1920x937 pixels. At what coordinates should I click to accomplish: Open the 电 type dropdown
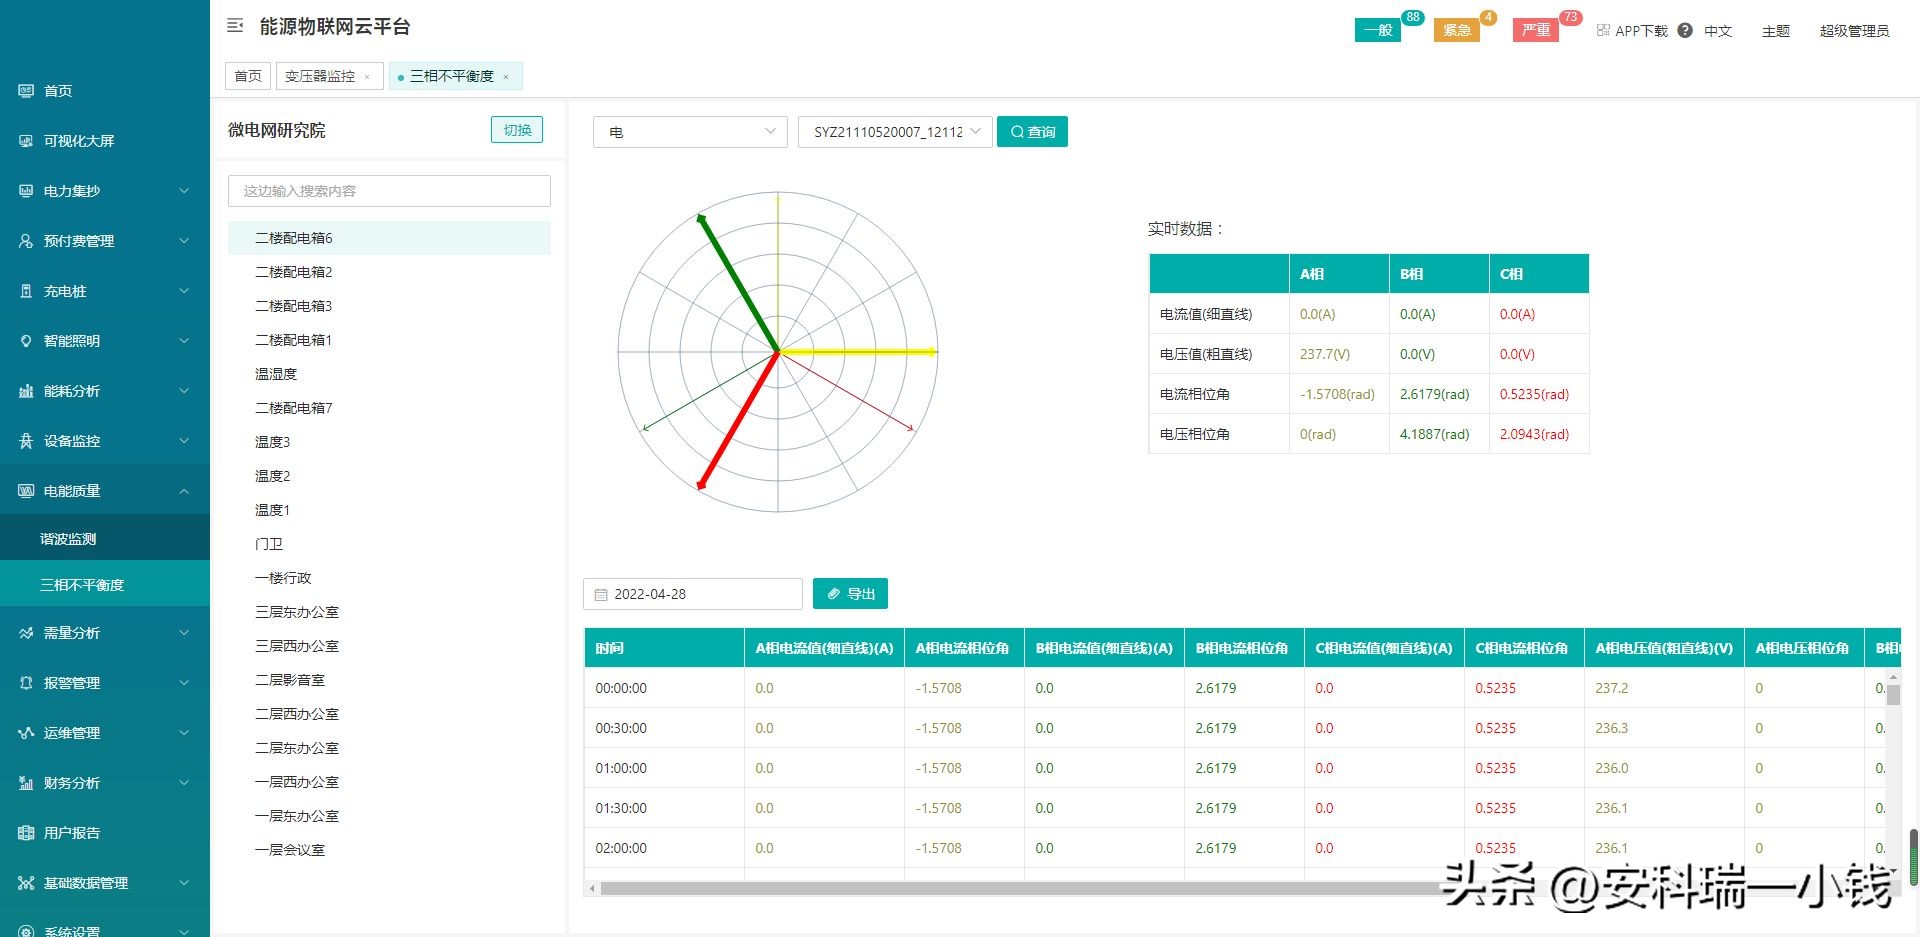[691, 132]
